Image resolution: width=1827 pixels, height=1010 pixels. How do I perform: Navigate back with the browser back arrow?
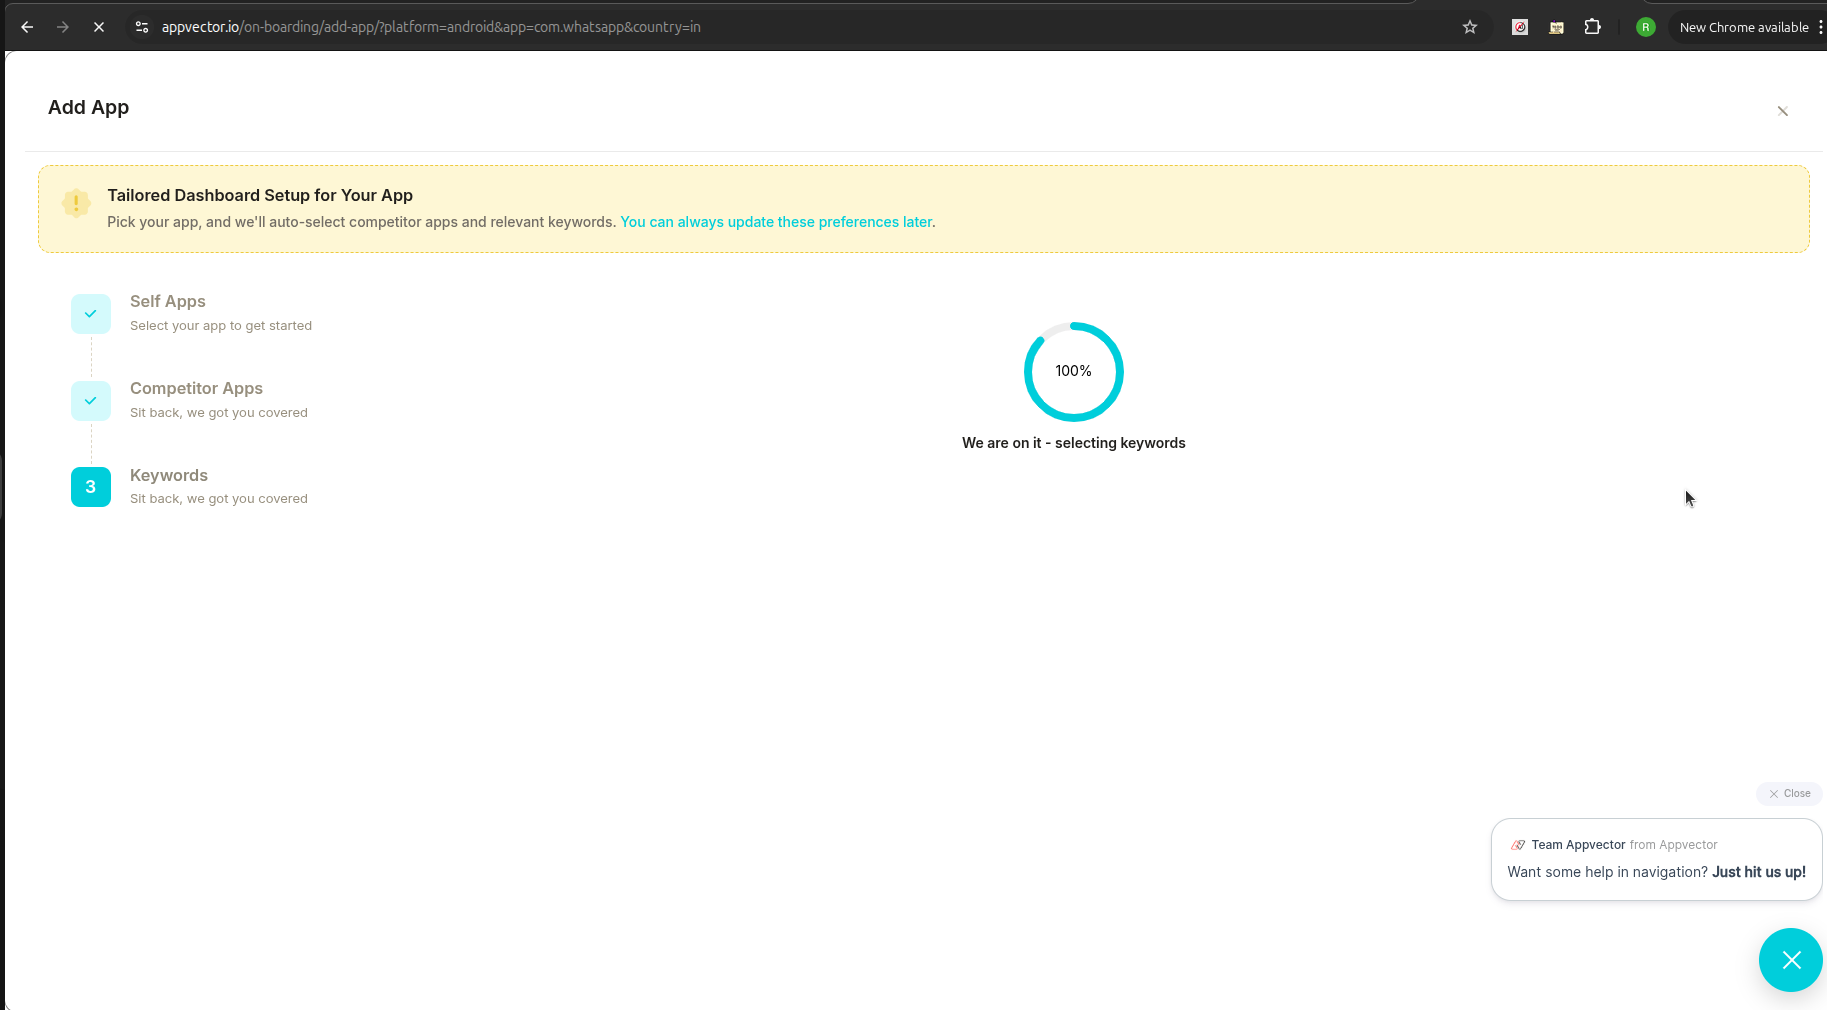coord(26,27)
